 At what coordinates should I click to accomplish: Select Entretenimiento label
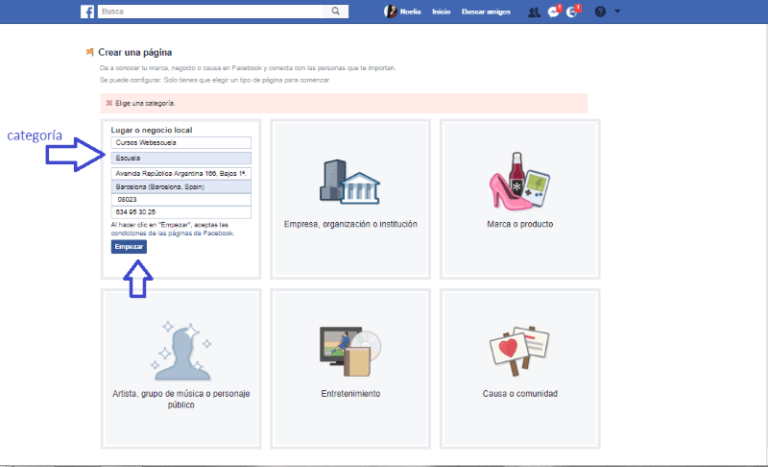point(351,393)
